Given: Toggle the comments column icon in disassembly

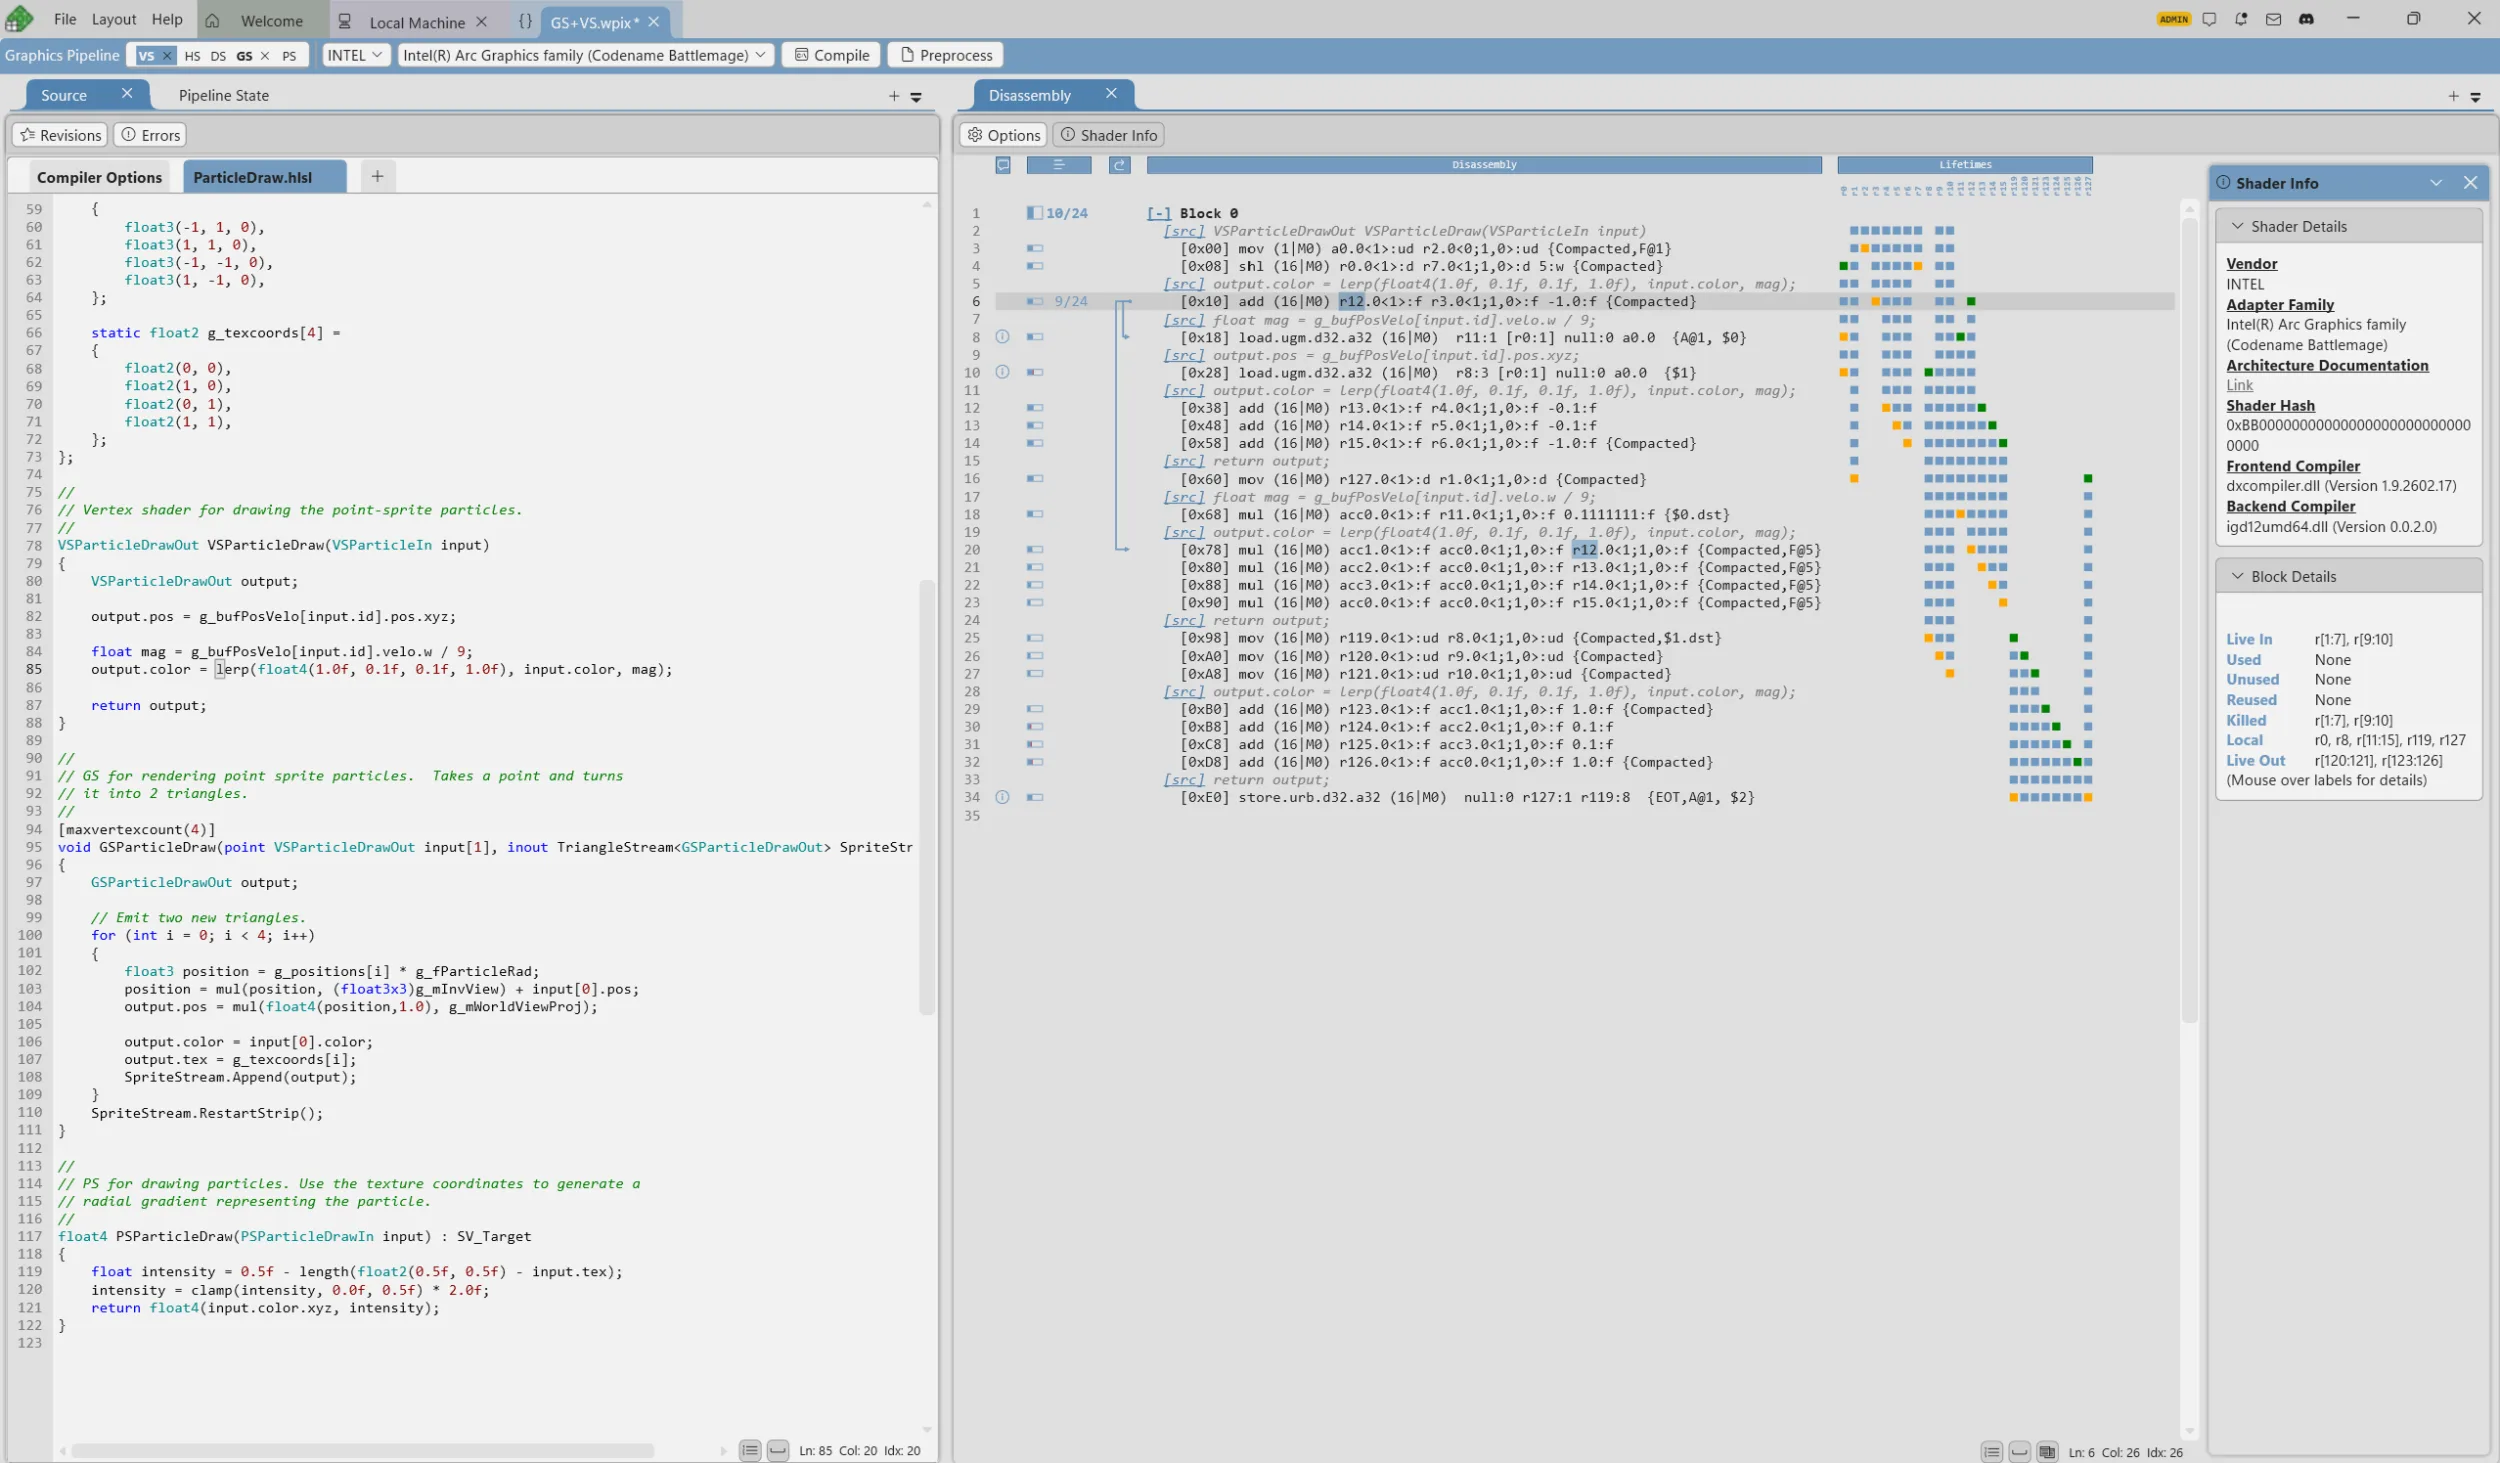Looking at the screenshot, I should pos(1003,165).
